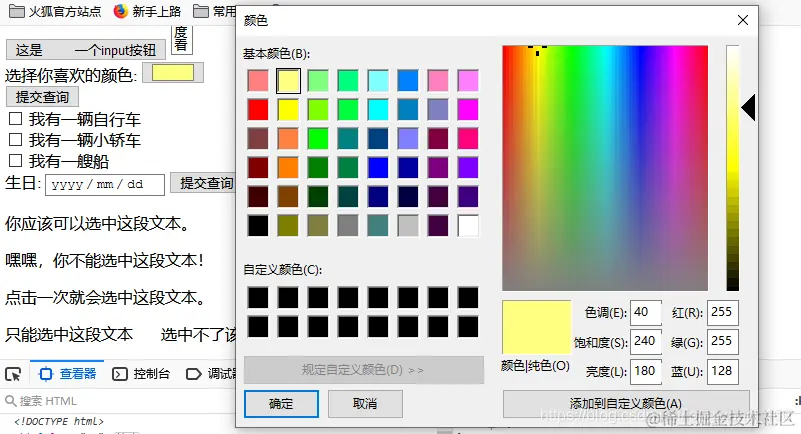Select the pure red basic color swatch
The image size is (801, 434).
click(x=258, y=110)
